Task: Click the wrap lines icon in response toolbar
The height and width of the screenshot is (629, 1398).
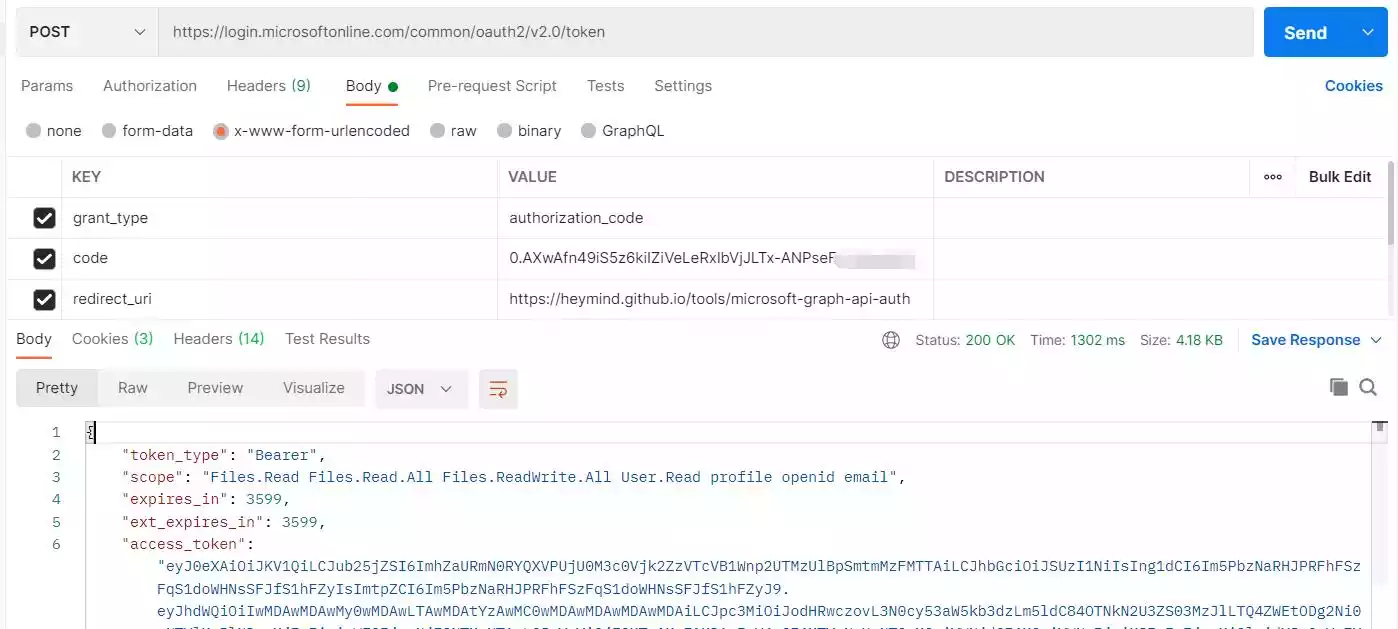Action: (498, 389)
